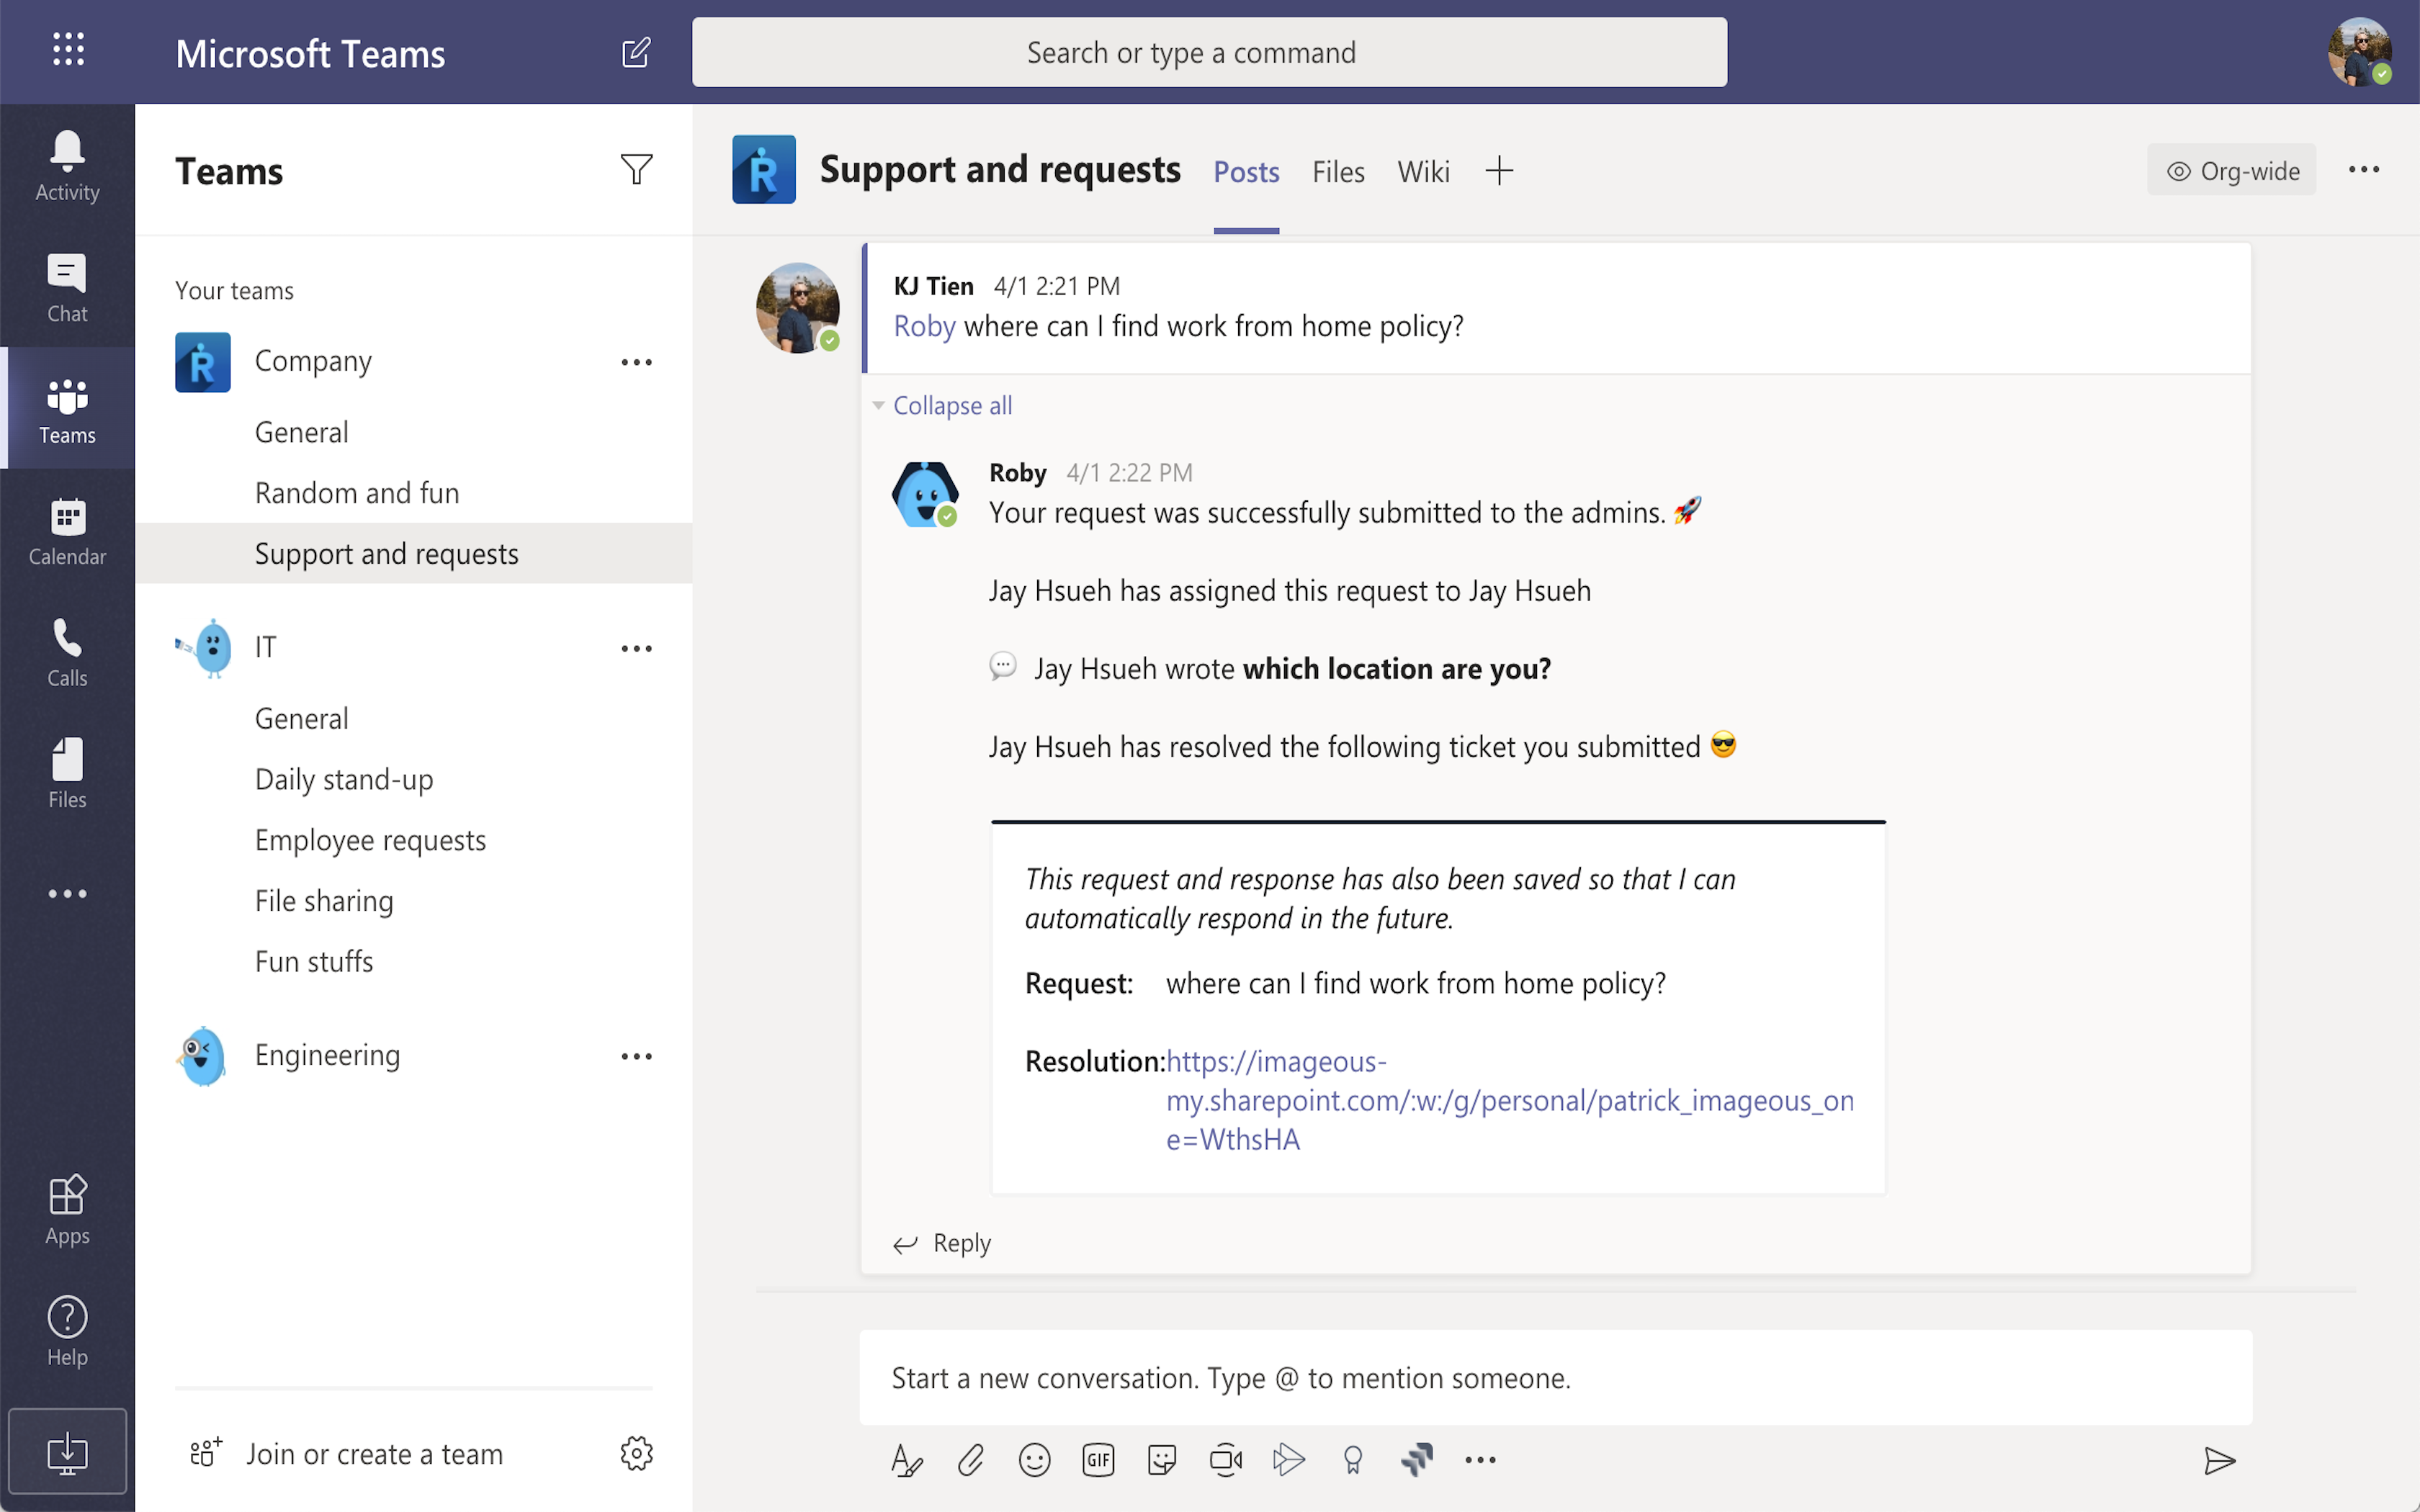Click Join or create a team
This screenshot has height=1512, width=2420.
pyautogui.click(x=347, y=1453)
